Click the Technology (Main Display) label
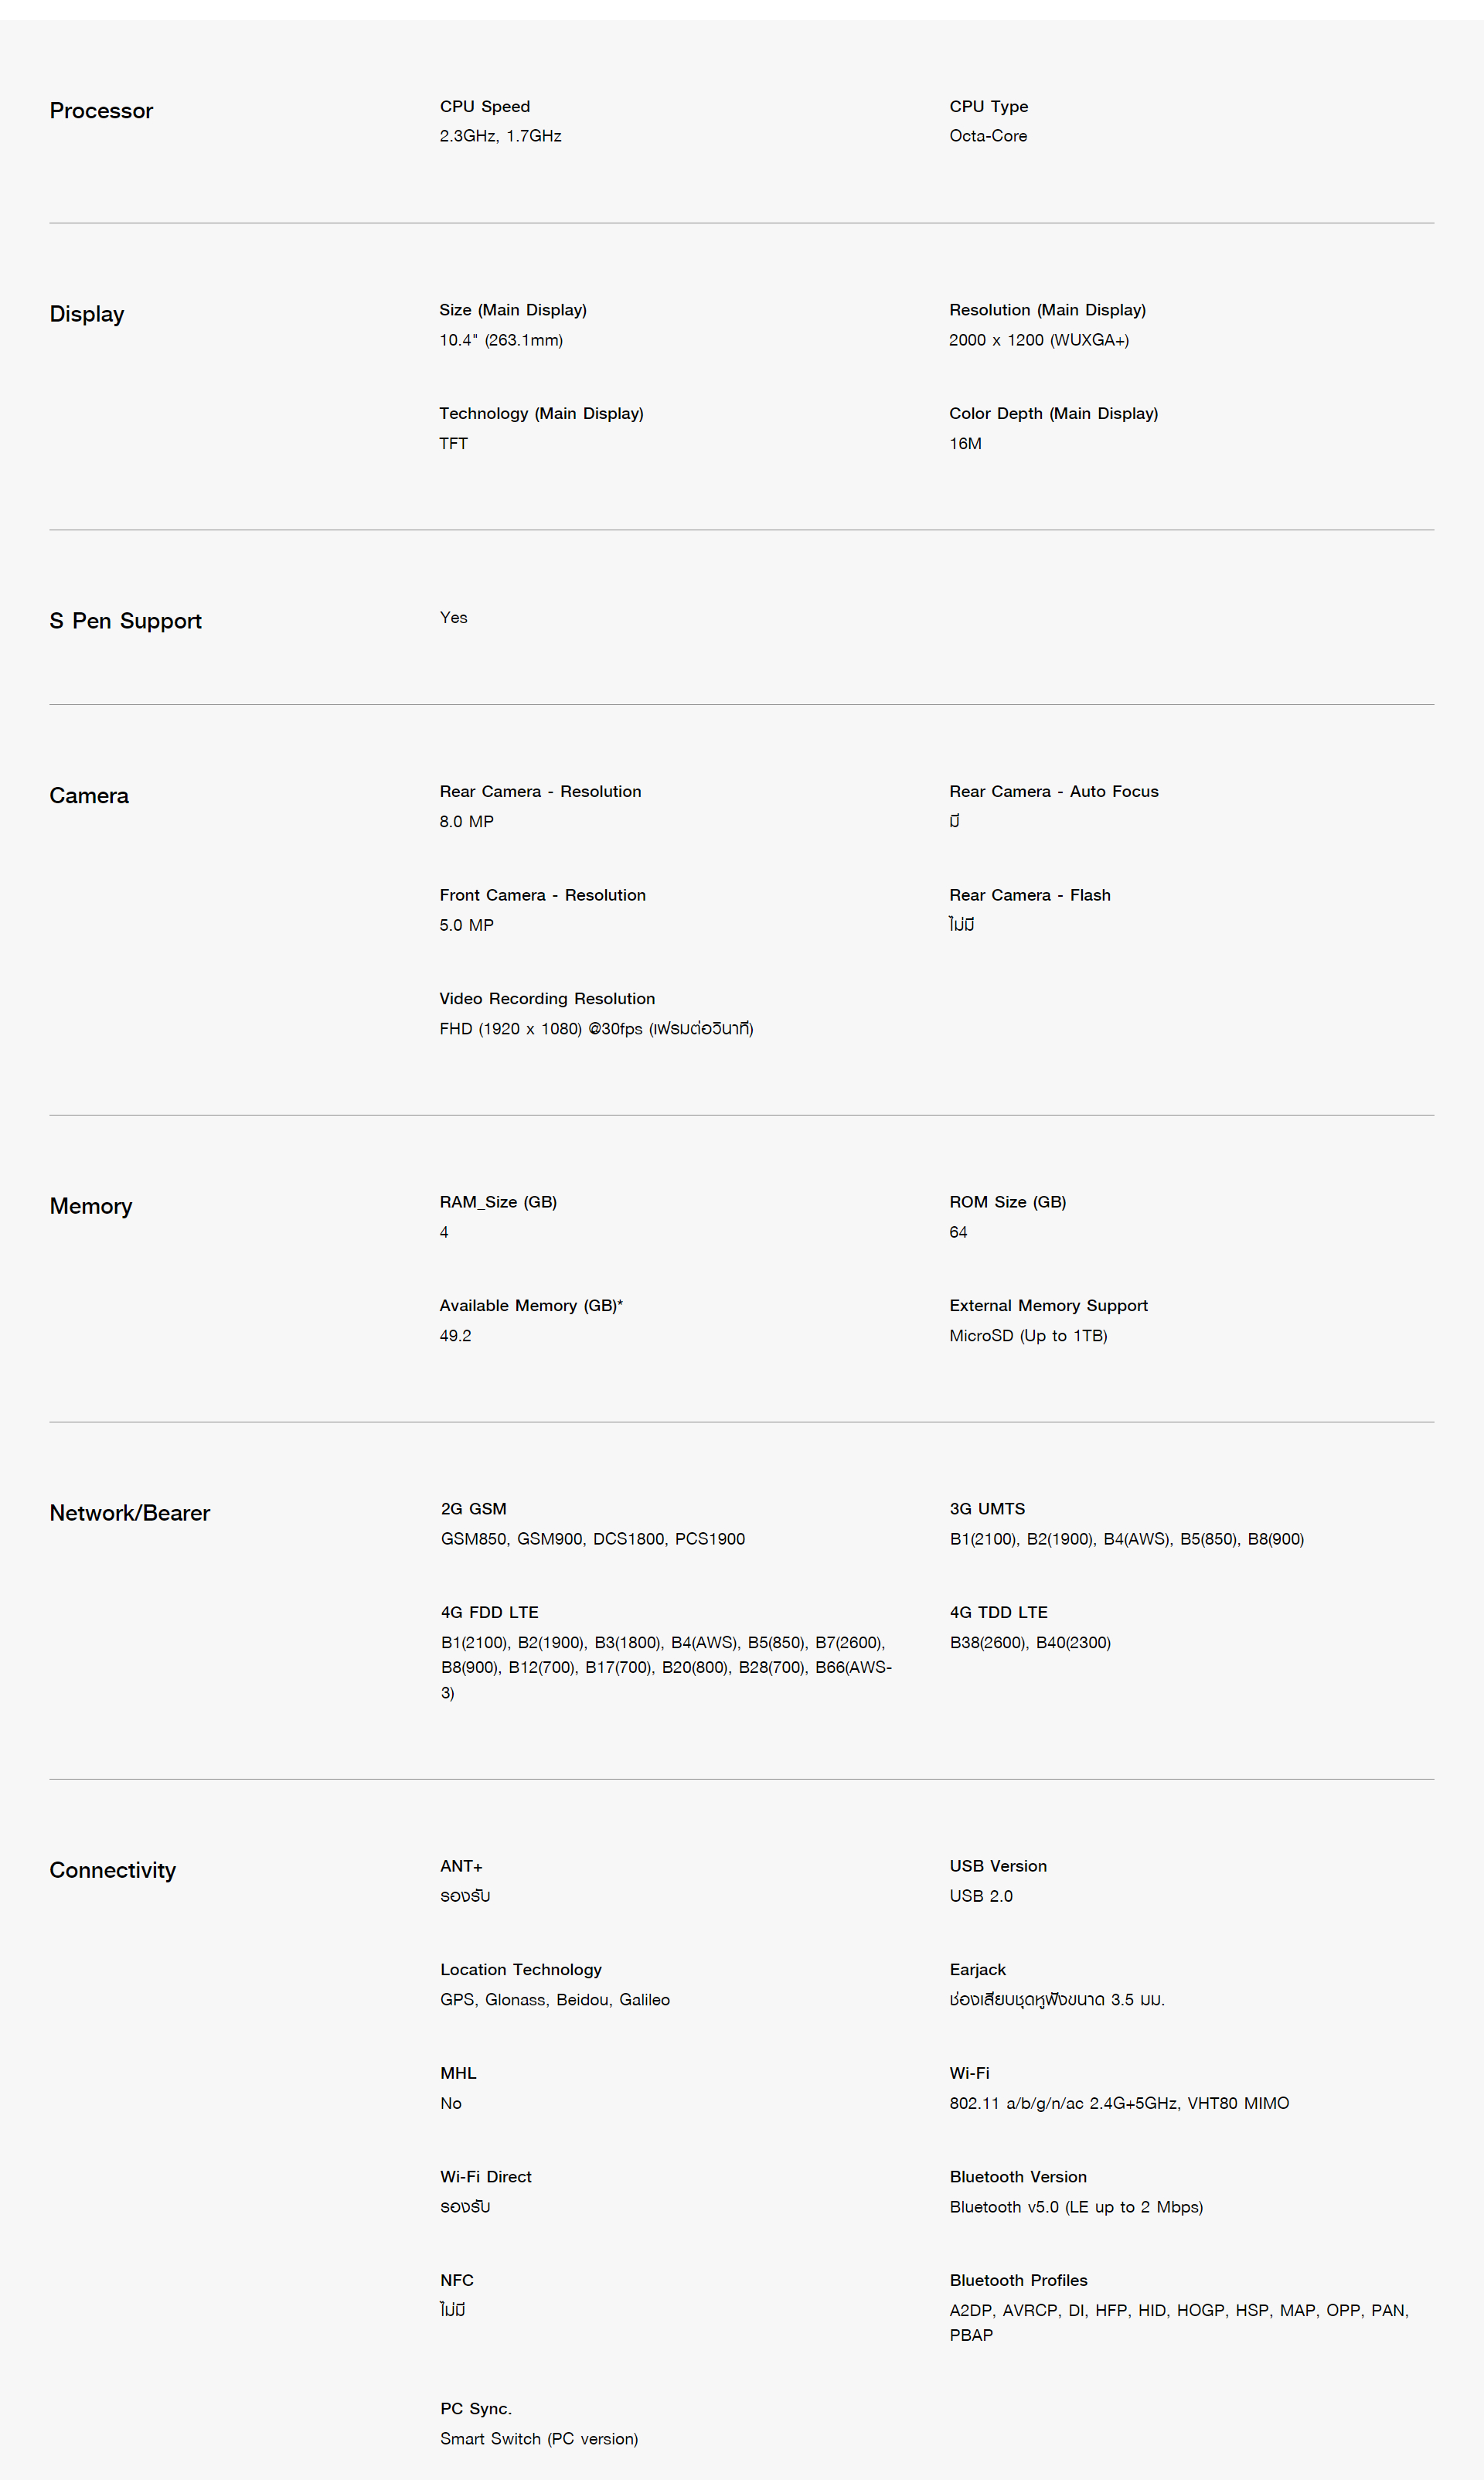 click(541, 413)
